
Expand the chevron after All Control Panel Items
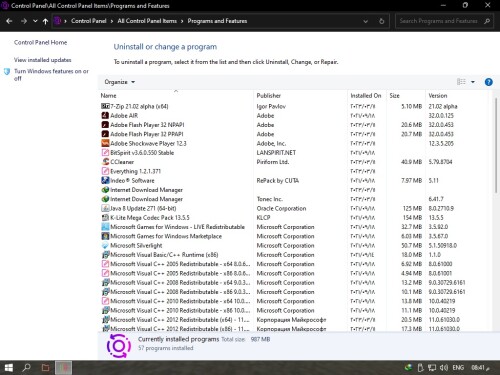[182, 21]
